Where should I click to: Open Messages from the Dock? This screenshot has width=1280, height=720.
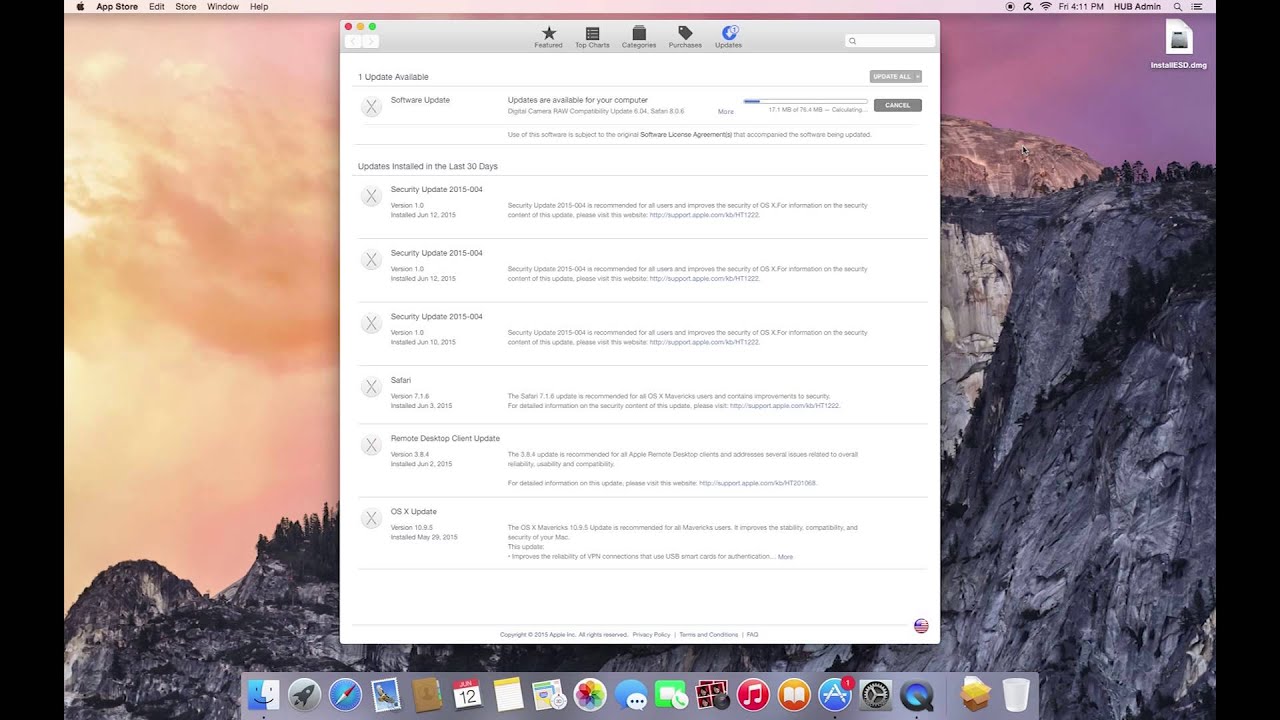(631, 695)
